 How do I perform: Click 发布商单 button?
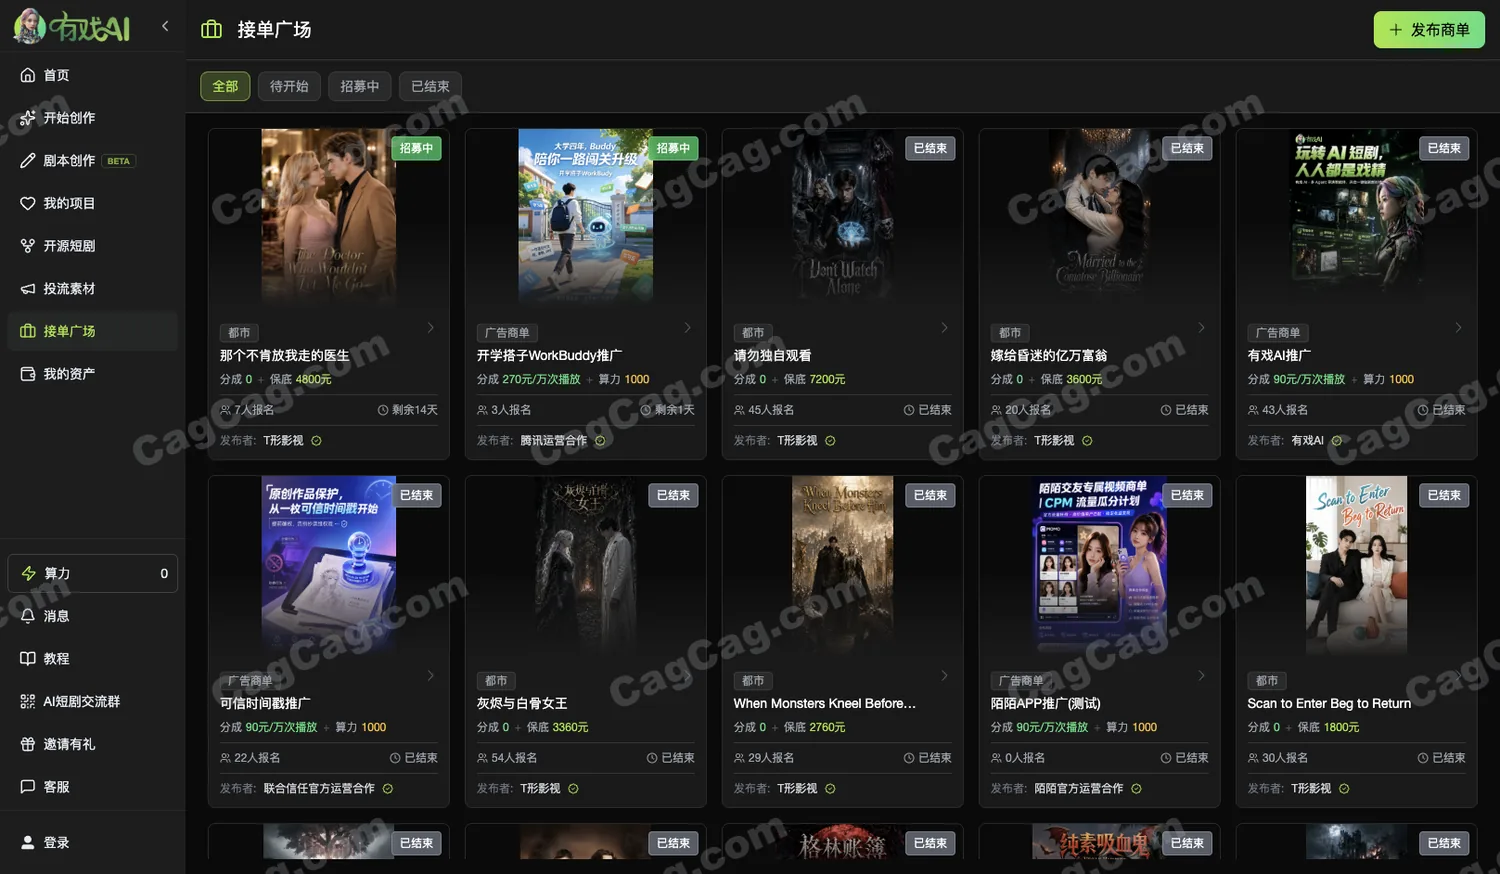(x=1429, y=30)
